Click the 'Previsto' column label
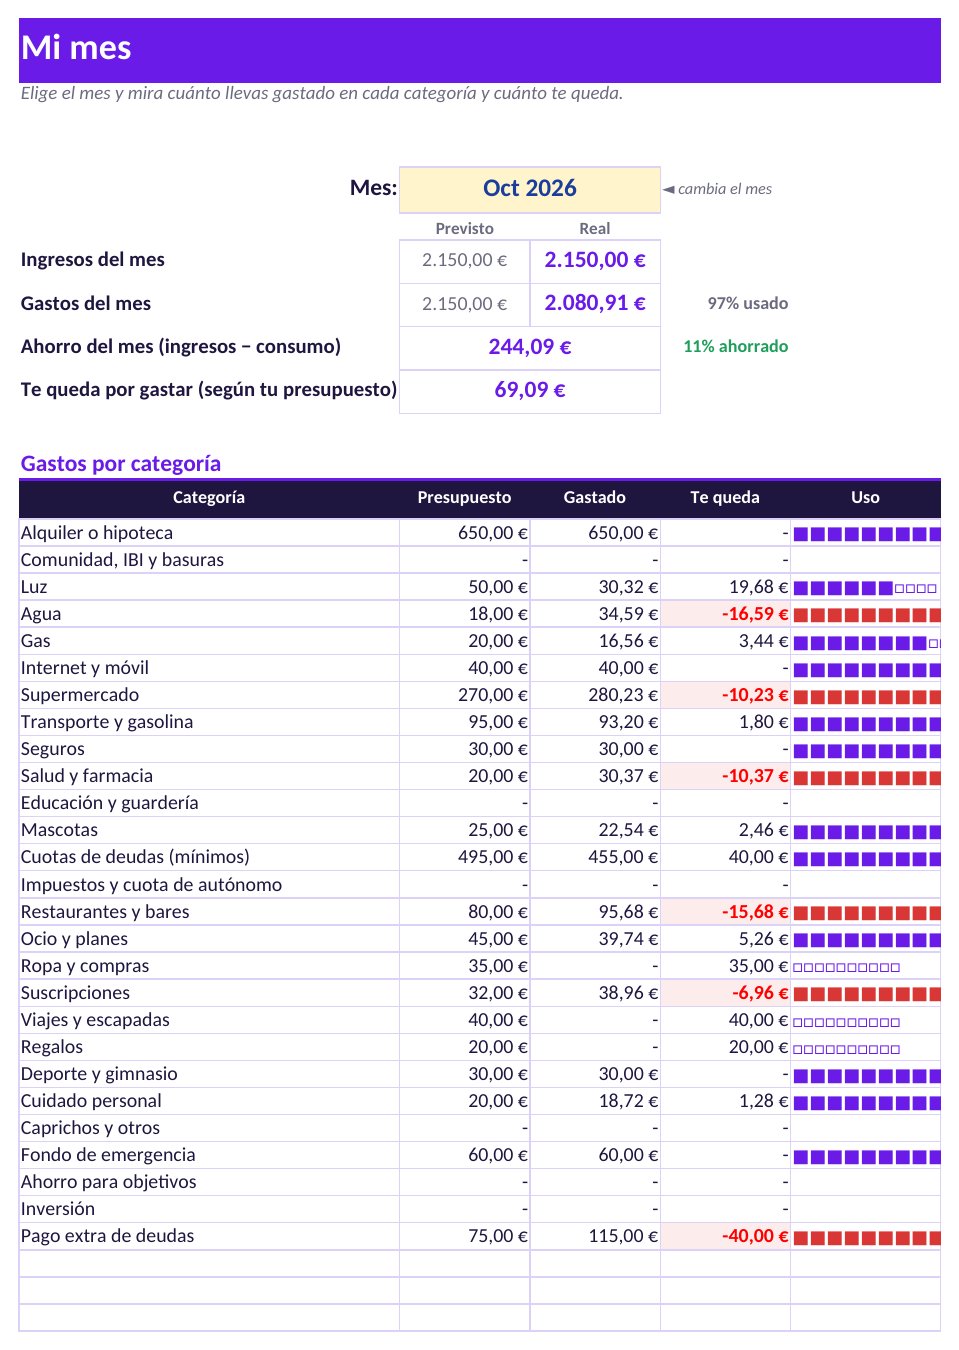Screen dimensions: 959x1350 pos(464,228)
